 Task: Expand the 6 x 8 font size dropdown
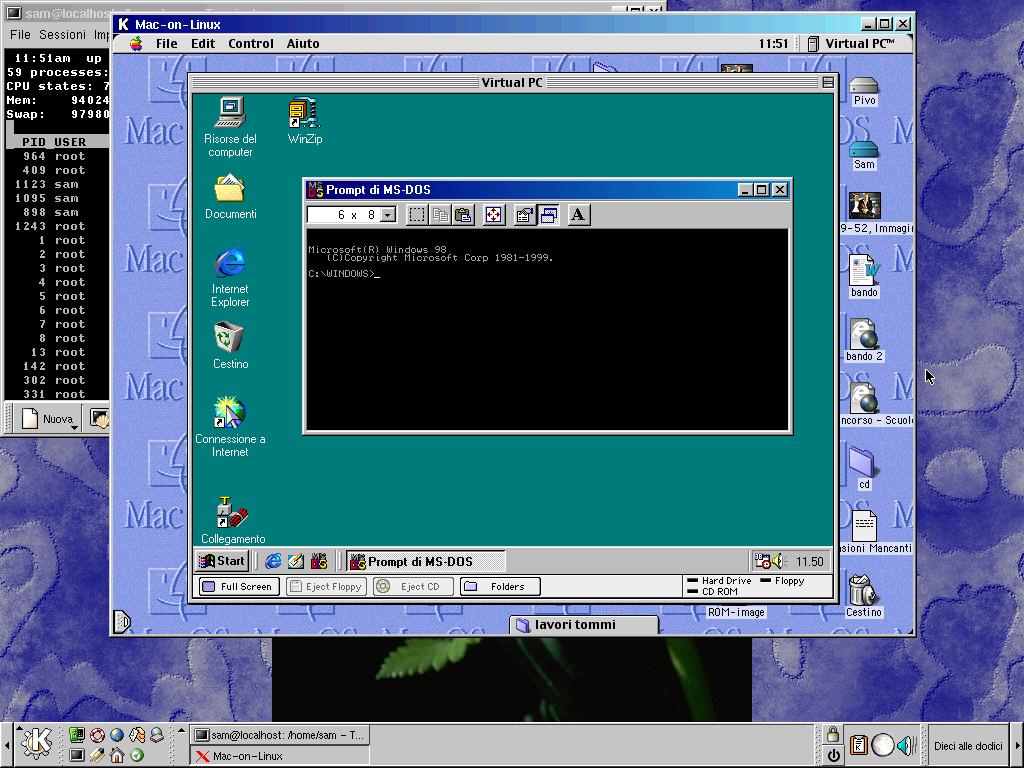(388, 215)
